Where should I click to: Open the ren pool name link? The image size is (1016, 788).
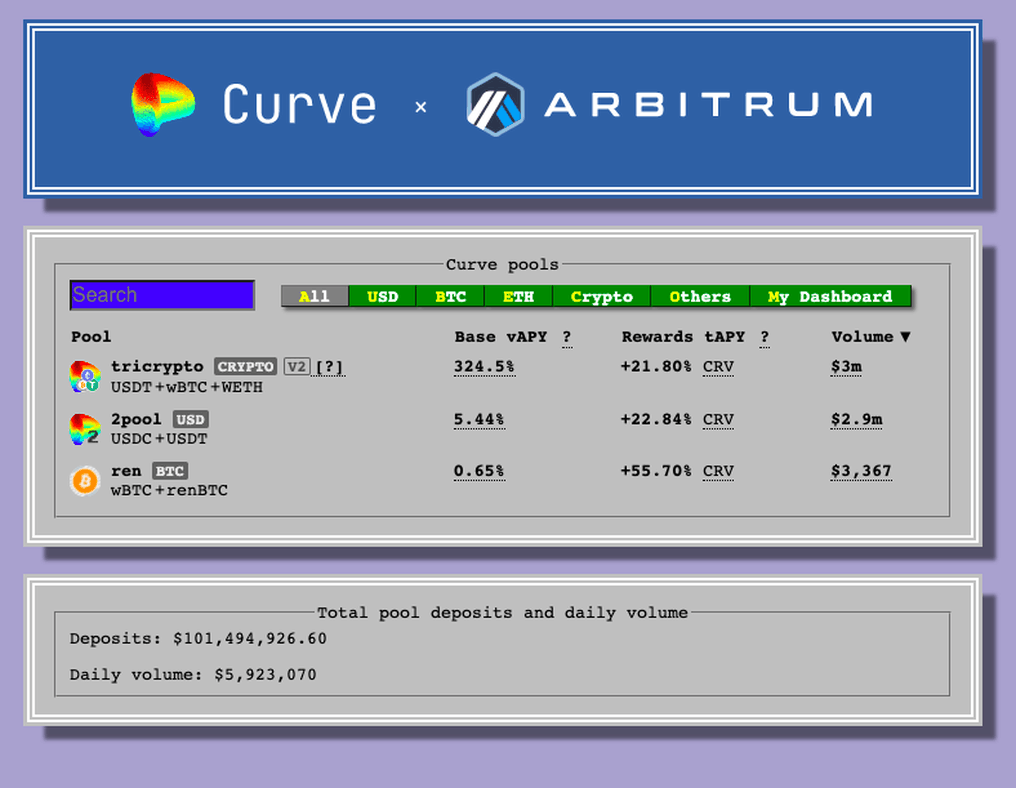click(x=126, y=470)
